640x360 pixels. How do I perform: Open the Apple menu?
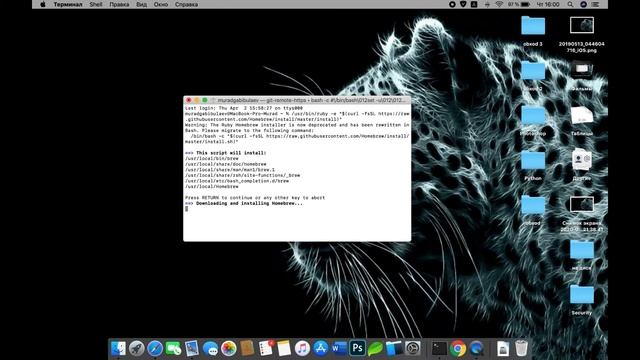[x=42, y=4]
